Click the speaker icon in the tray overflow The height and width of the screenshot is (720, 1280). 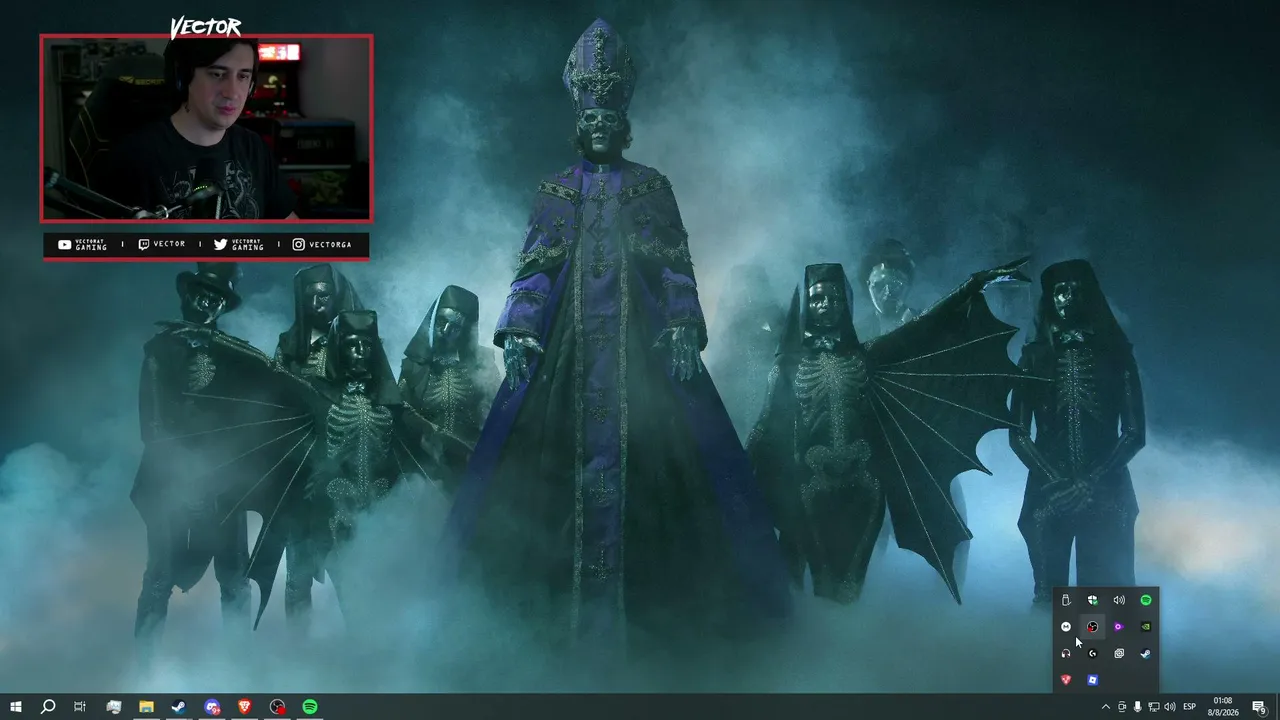click(x=1119, y=600)
